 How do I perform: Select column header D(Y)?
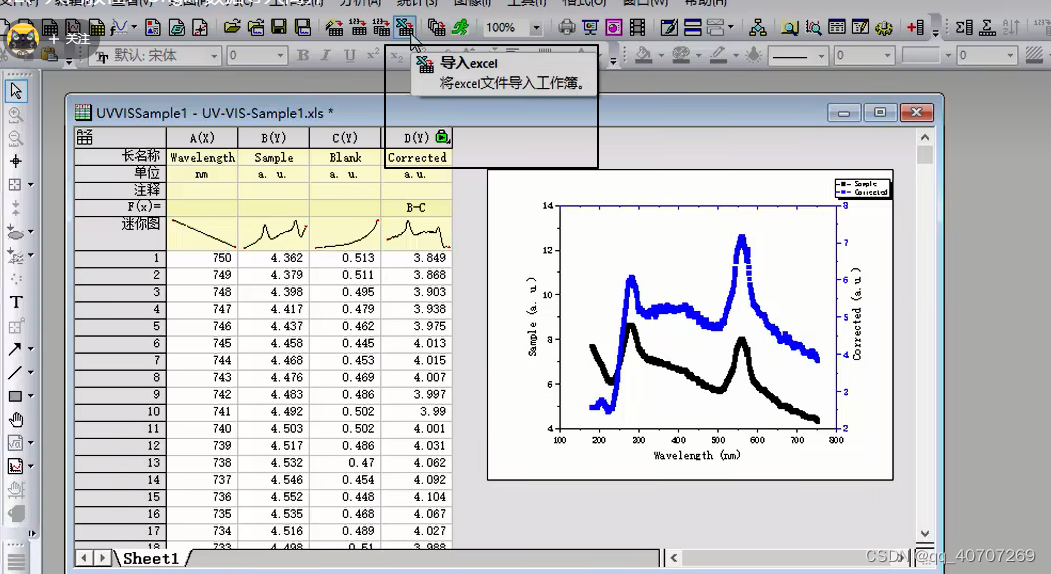[416, 137]
